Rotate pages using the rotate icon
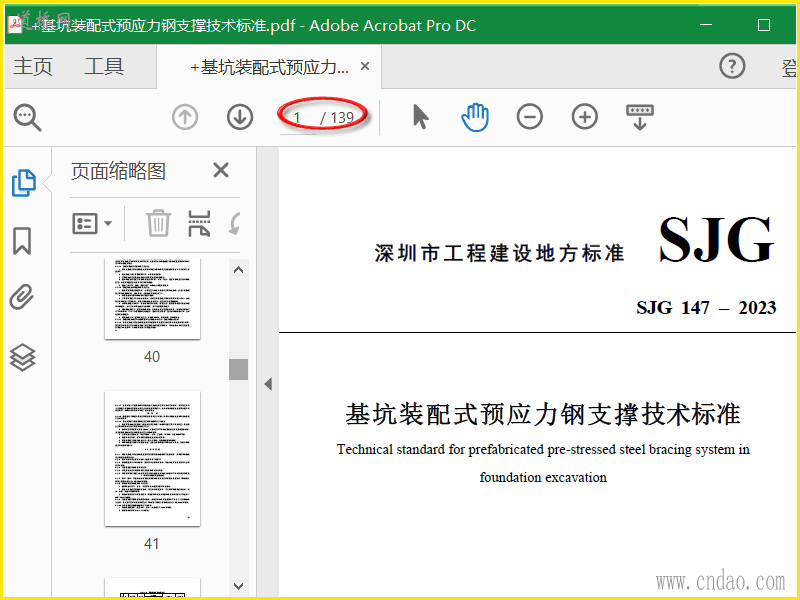 (235, 223)
